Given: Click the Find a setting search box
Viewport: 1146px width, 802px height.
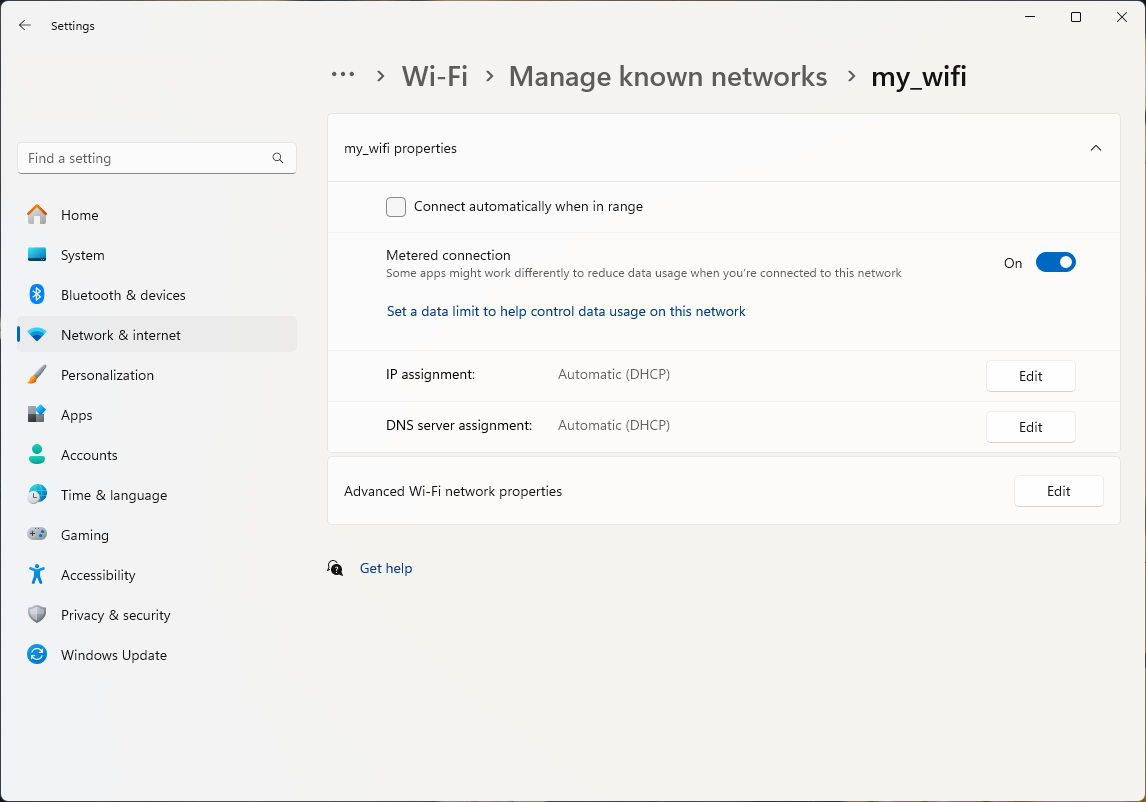Looking at the screenshot, I should tap(145, 158).
